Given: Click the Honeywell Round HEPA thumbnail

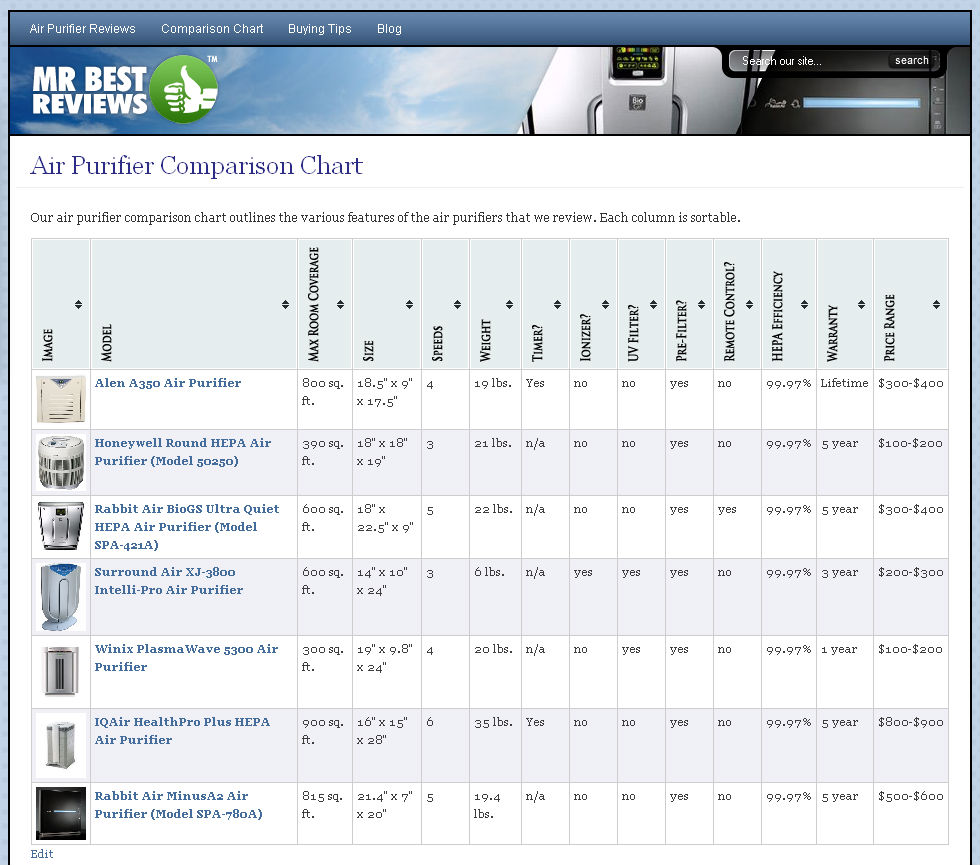Looking at the screenshot, I should coord(61,462).
